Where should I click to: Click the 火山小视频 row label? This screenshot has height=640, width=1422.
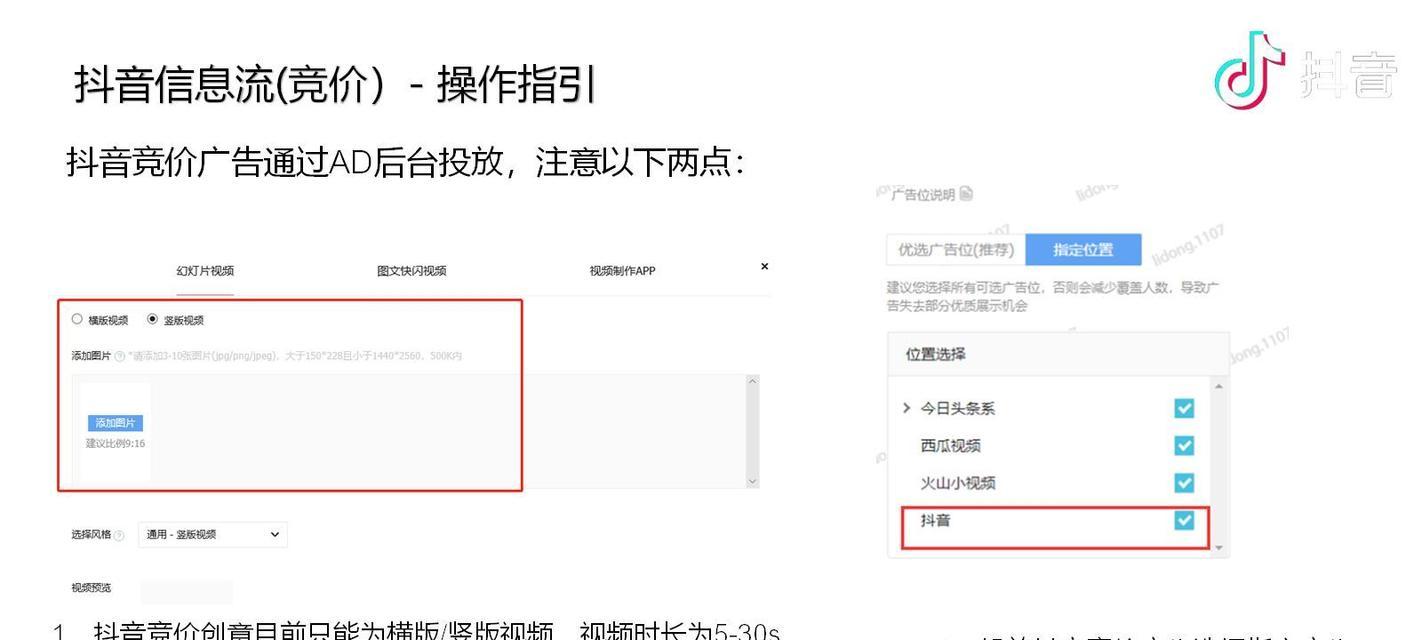[x=958, y=484]
